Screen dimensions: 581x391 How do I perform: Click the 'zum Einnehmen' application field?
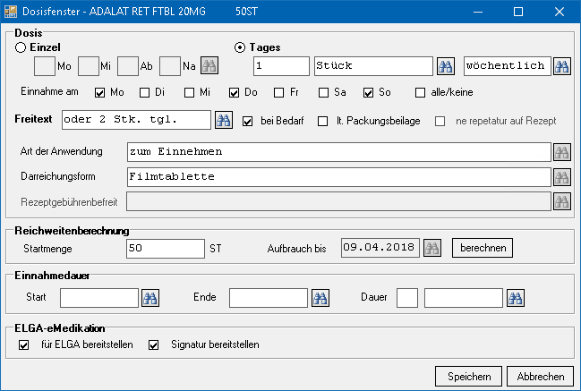coord(339,152)
